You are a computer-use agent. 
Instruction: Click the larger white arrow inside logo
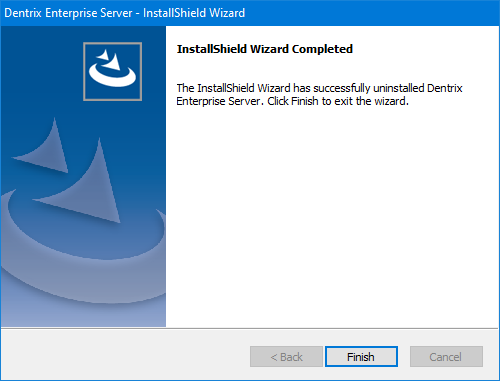113,62
